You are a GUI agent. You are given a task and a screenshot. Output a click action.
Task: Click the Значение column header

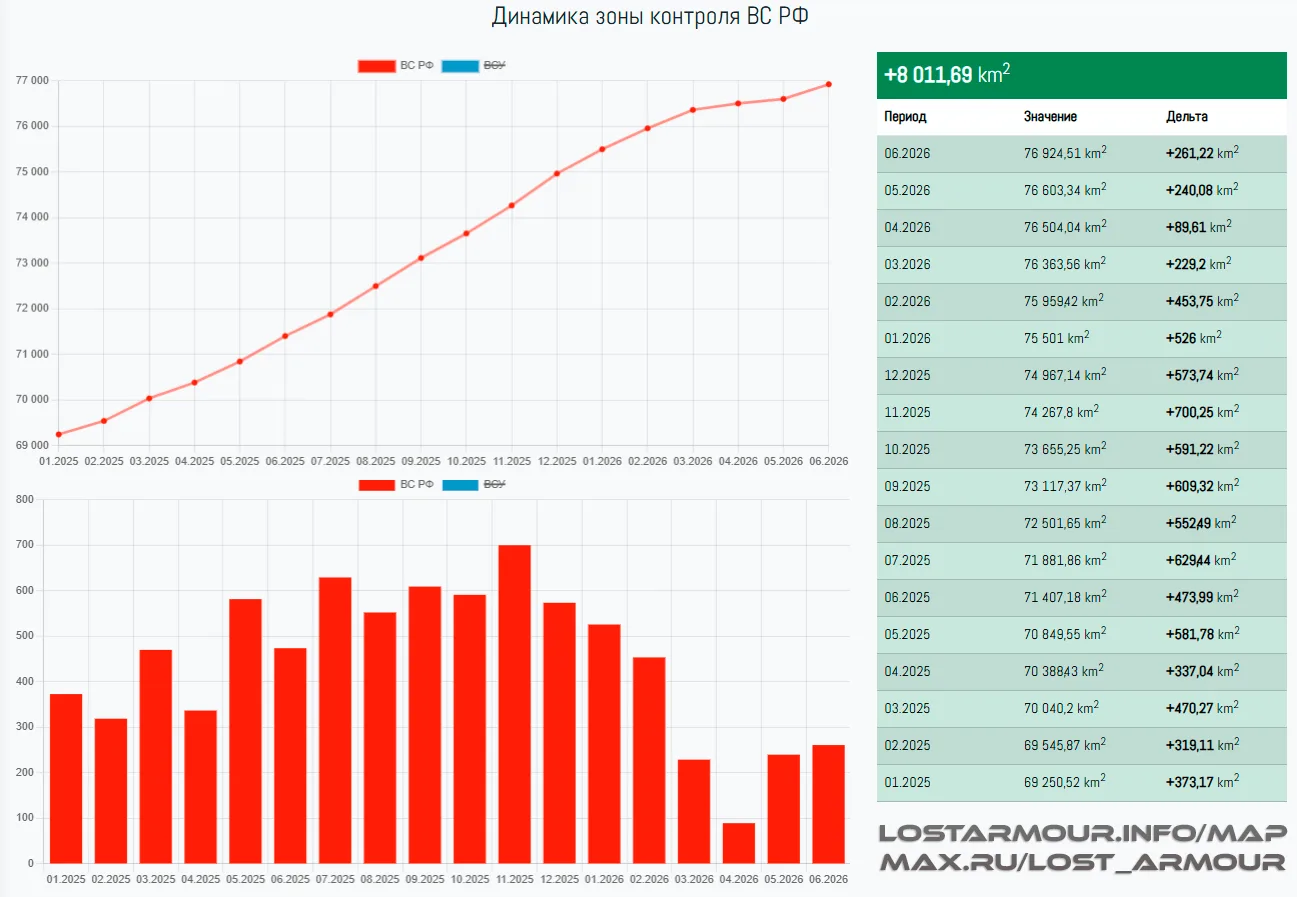[1050, 117]
